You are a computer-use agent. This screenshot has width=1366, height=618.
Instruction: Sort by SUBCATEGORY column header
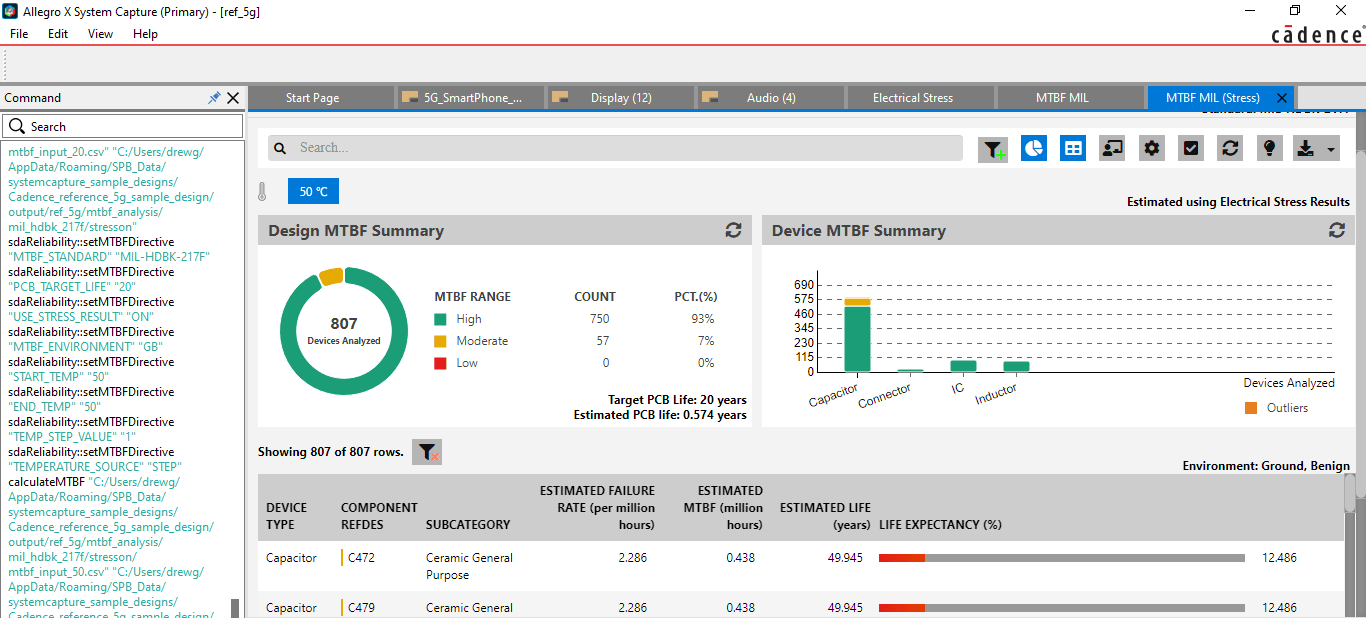coord(468,524)
